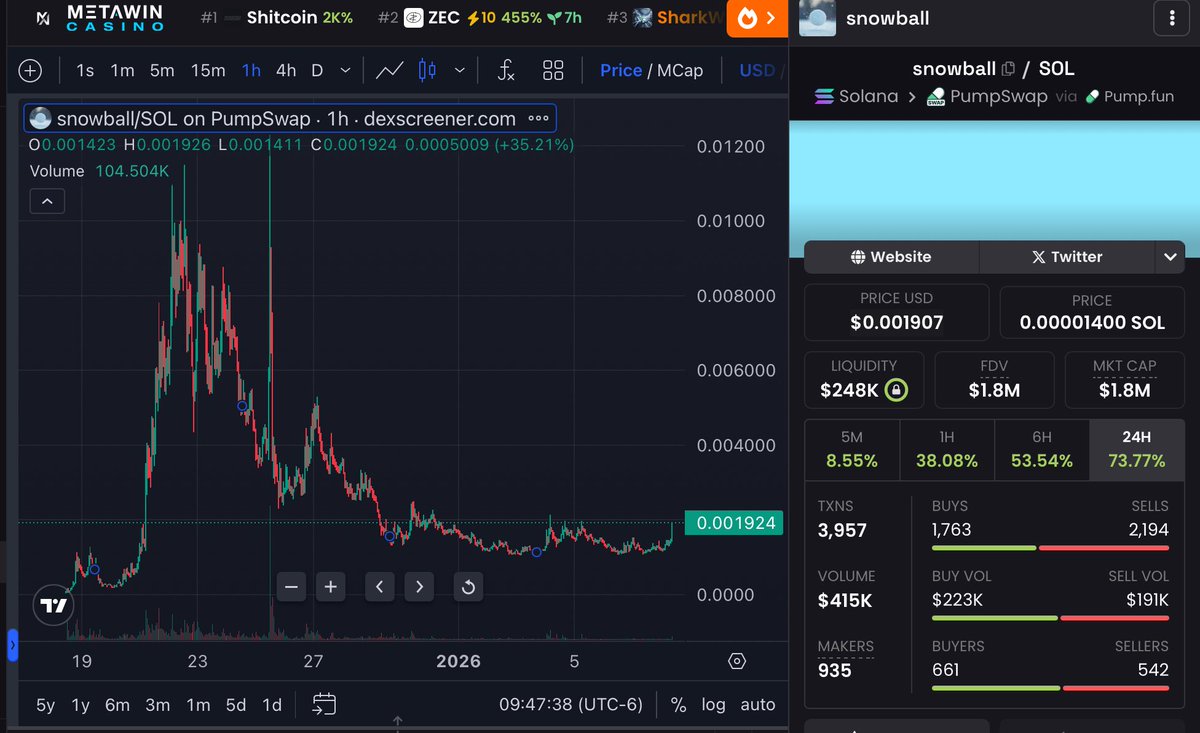Select the 1d date range

272,705
